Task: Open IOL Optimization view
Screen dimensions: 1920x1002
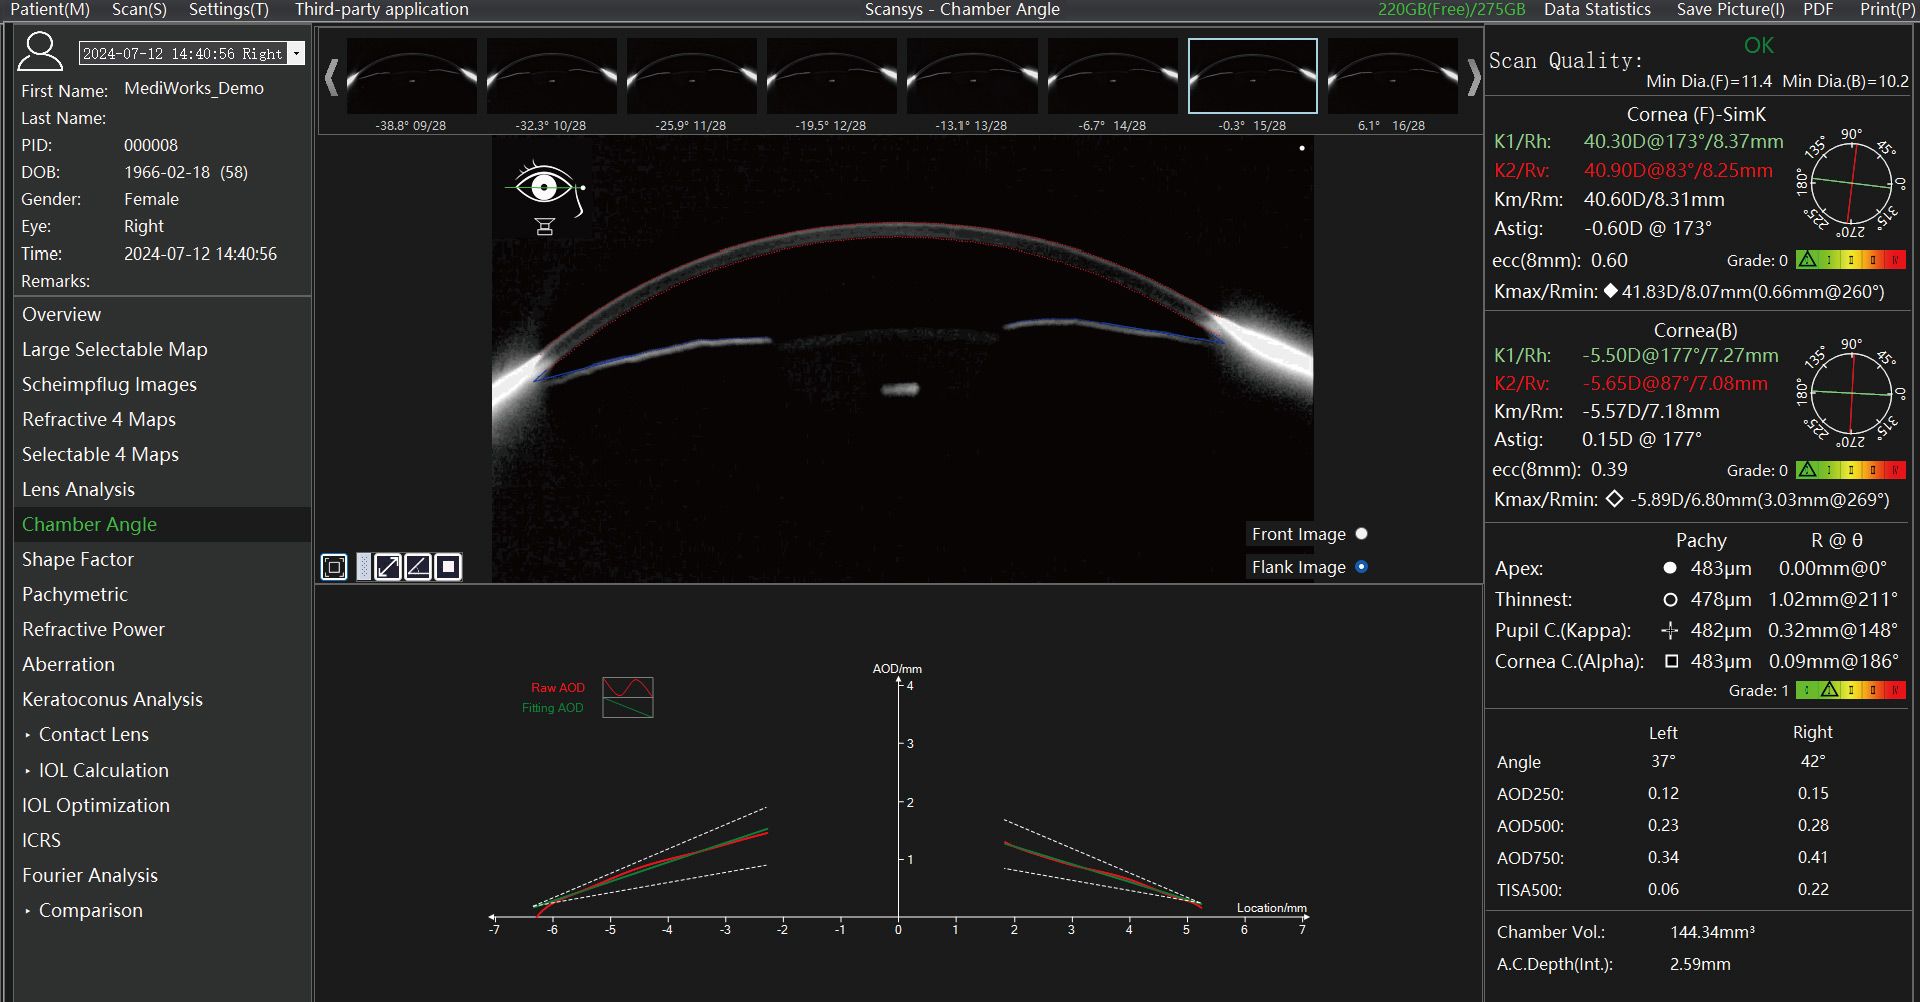Action: [162, 805]
